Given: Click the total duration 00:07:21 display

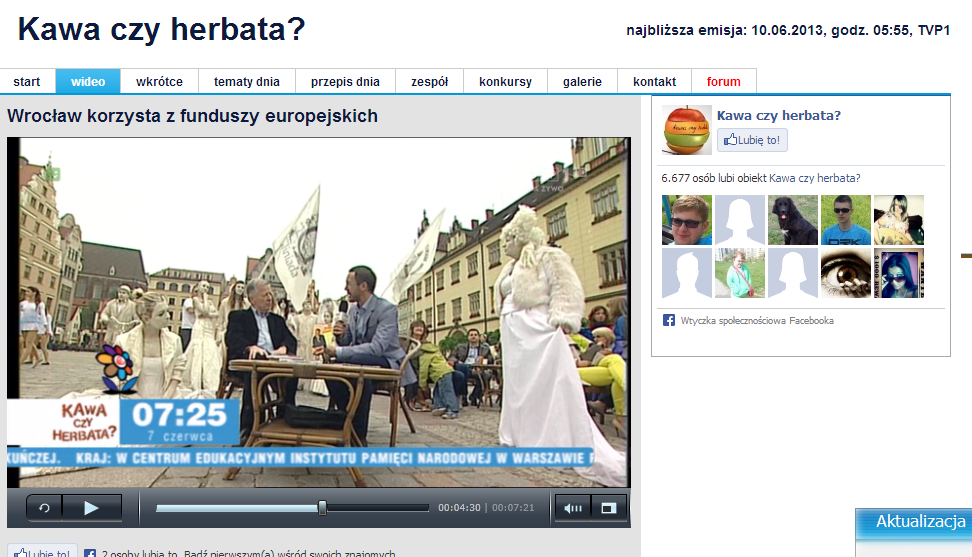Looking at the screenshot, I should click(513, 507).
